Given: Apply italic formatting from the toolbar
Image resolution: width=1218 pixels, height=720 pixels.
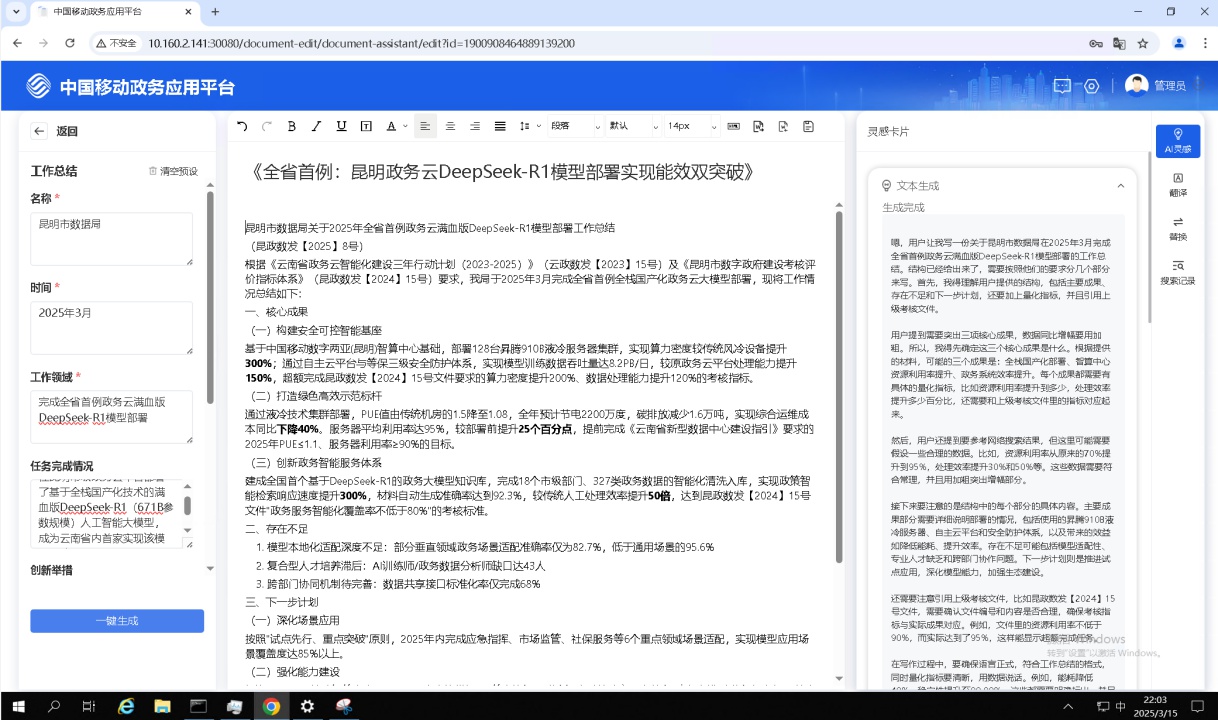Looking at the screenshot, I should (316, 126).
